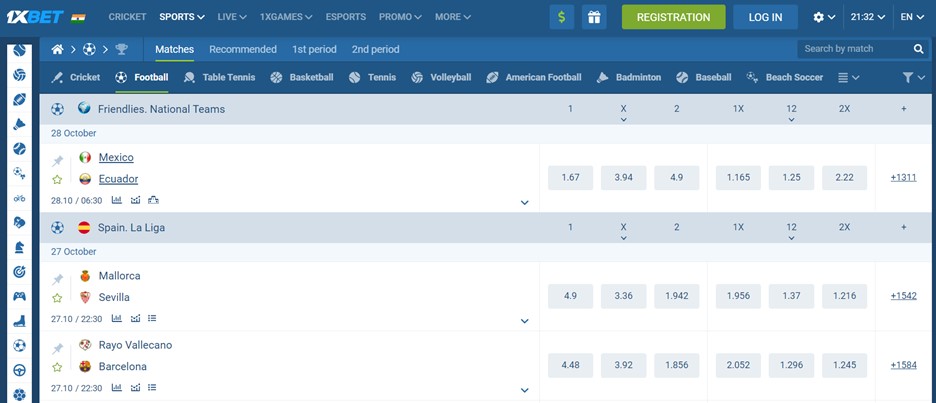Image resolution: width=936 pixels, height=403 pixels.
Task: Favorite the Mexico vs Ecuador match star
Action: coord(57,180)
